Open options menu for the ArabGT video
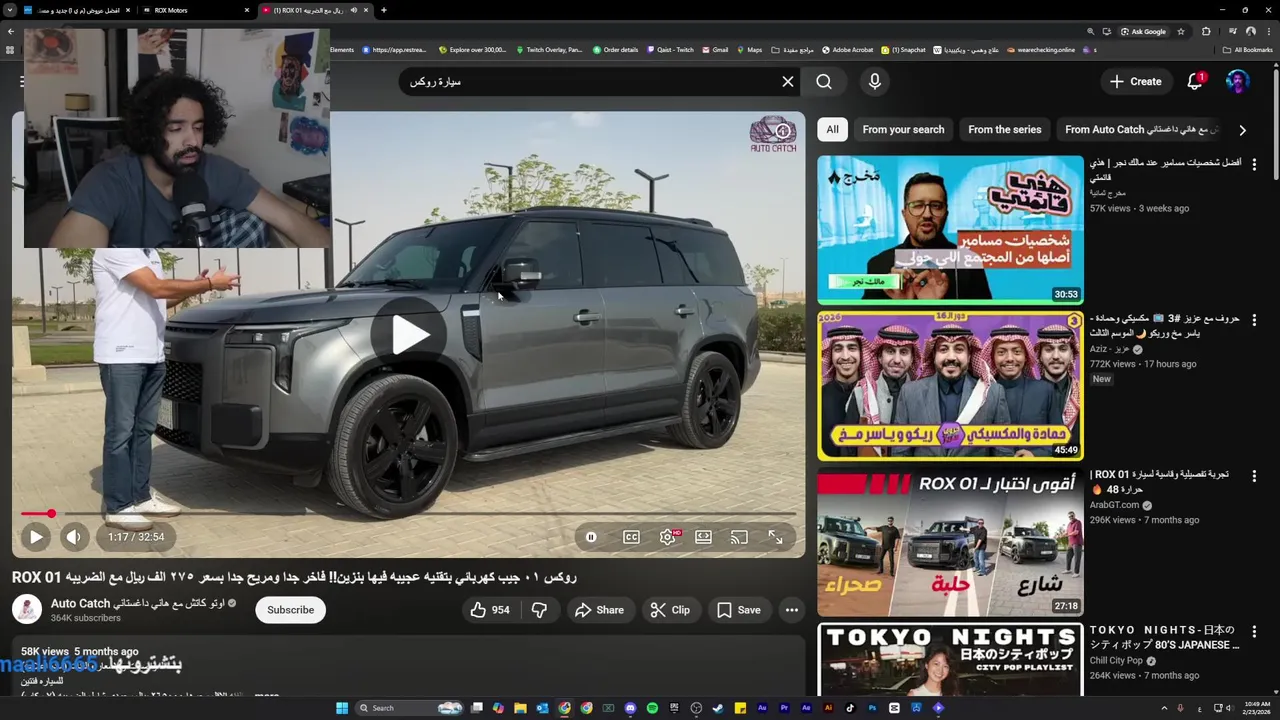The image size is (1280, 720). [1254, 476]
